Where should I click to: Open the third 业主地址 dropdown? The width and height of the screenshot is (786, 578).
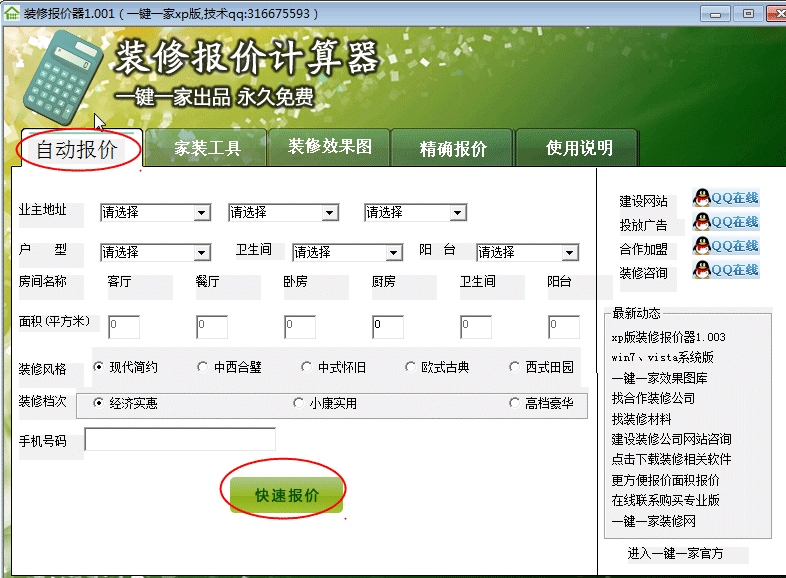pos(416,213)
